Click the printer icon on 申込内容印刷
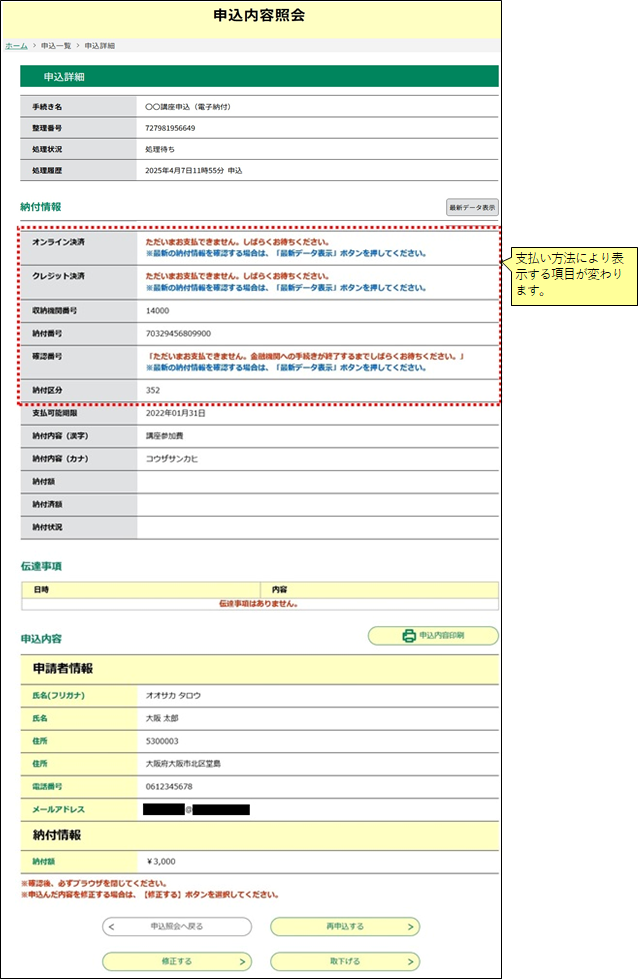Image resolution: width=638 pixels, height=979 pixels. 408,635
